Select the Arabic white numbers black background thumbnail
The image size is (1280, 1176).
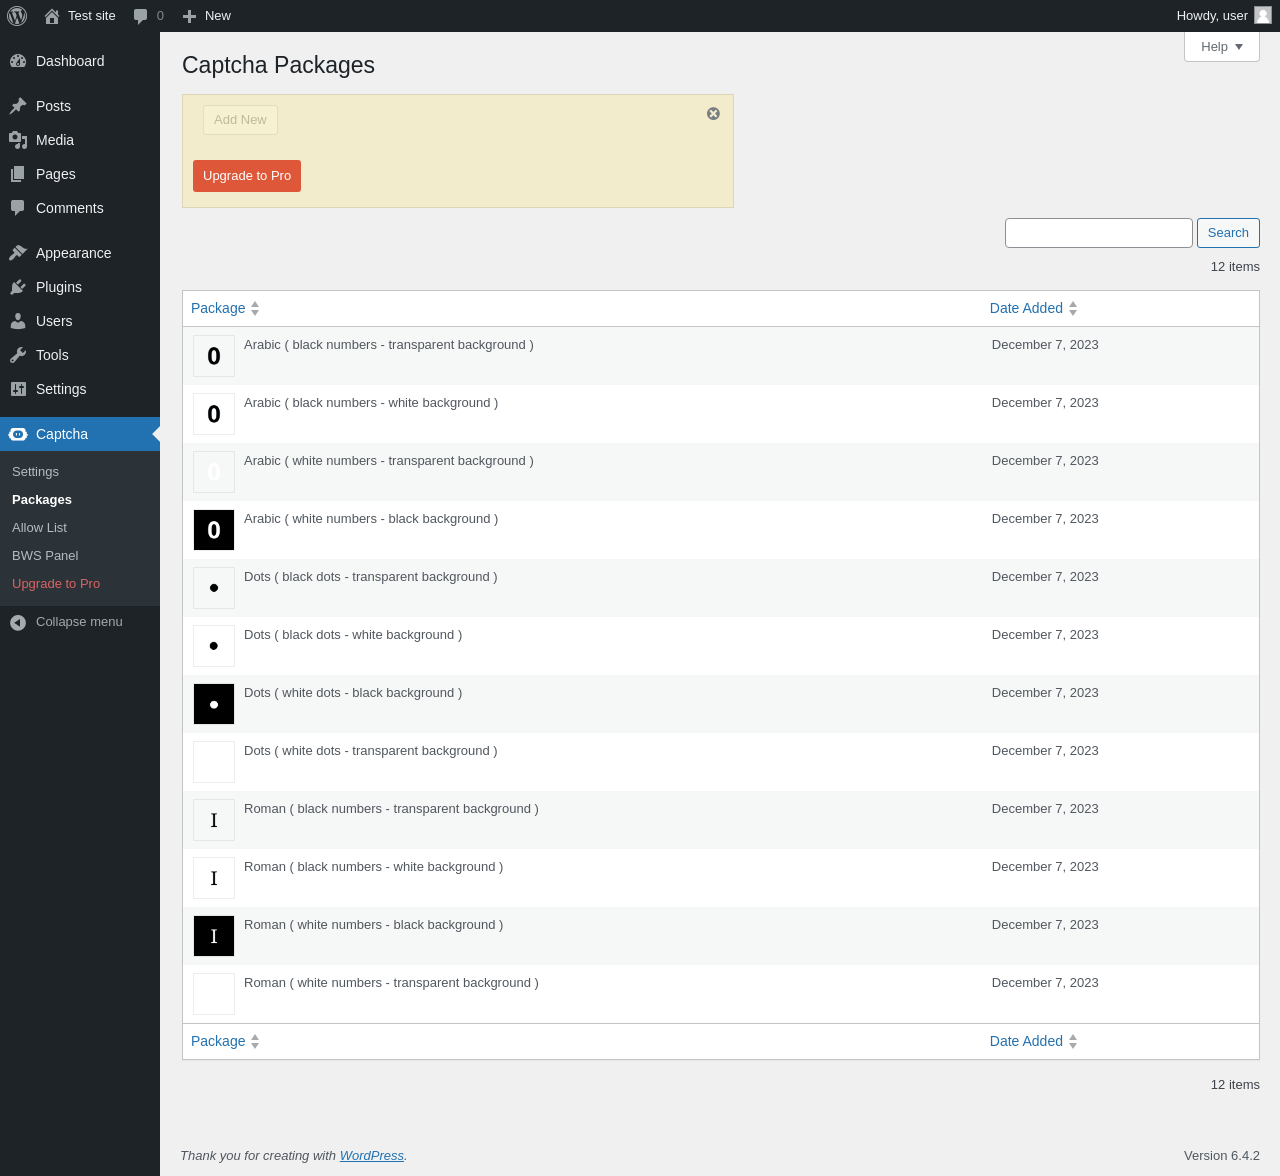pos(214,530)
